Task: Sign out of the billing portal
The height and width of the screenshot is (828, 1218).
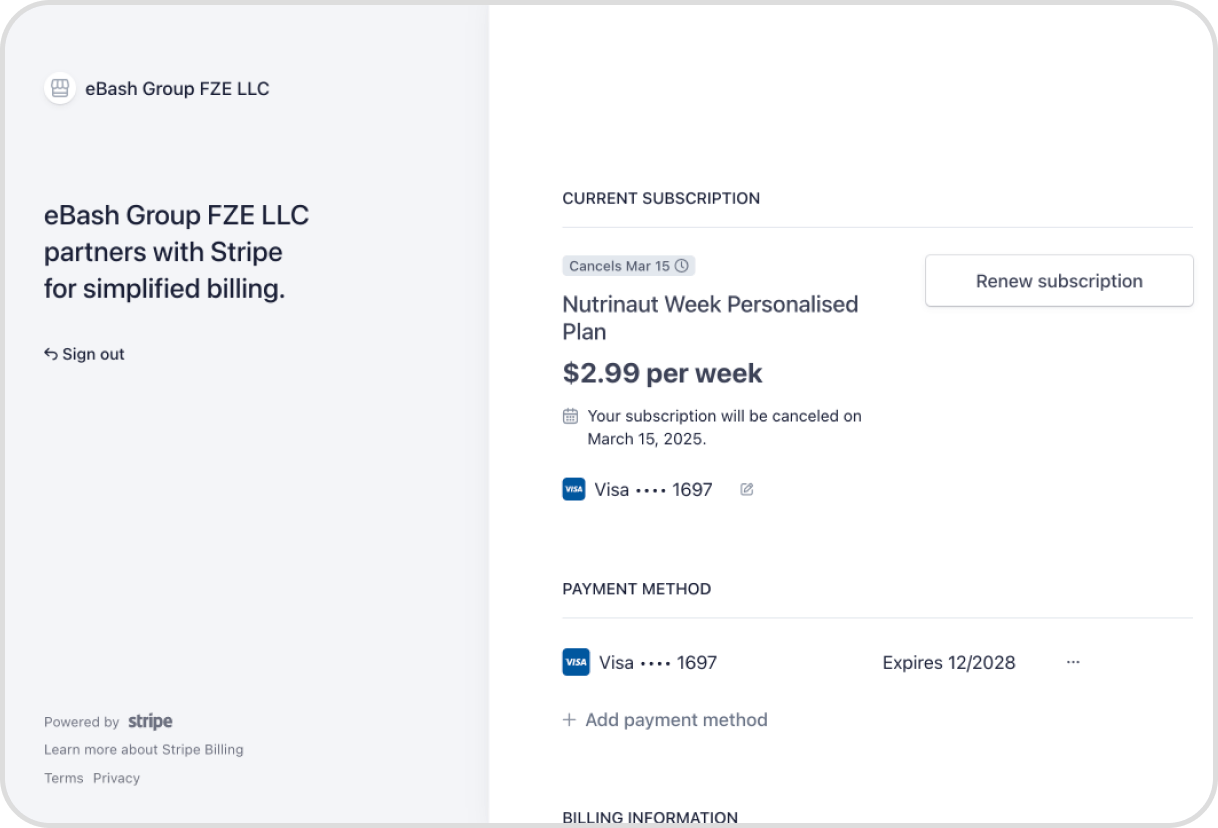Action: 84,354
